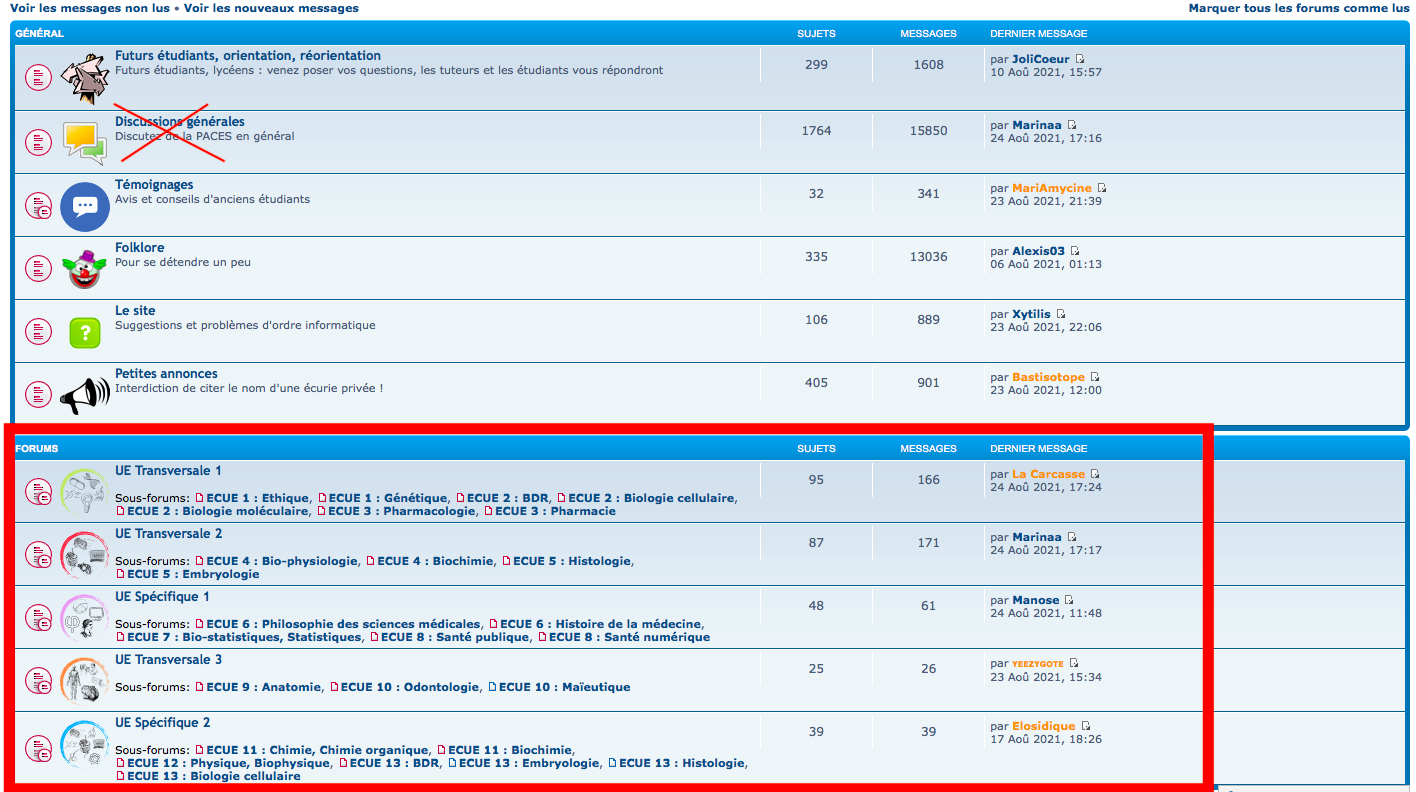Viewport: 1416px width, 792px height.
Task: Click the UE Transversale 3 anatomy forum icon
Action: click(x=84, y=680)
